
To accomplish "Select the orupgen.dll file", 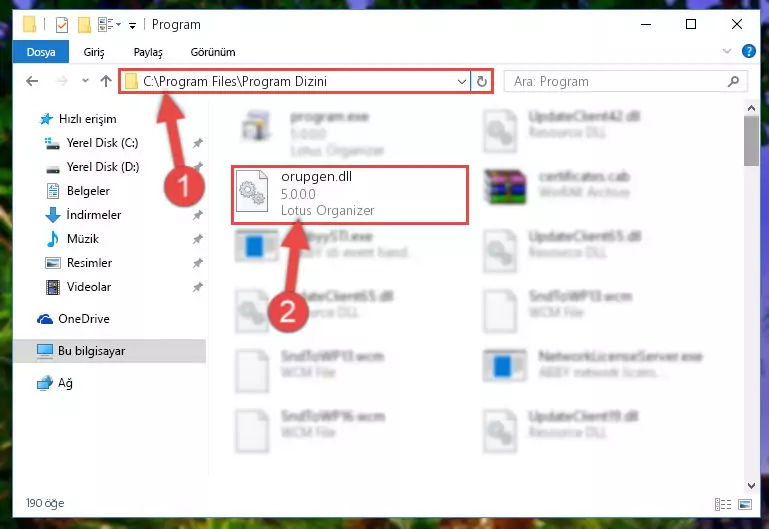I will pyautogui.click(x=350, y=195).
